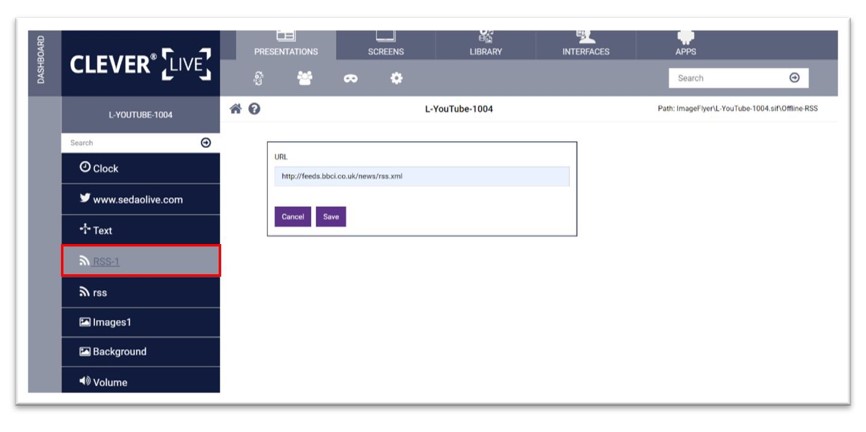Open the Volume item in sidebar

(x=141, y=381)
